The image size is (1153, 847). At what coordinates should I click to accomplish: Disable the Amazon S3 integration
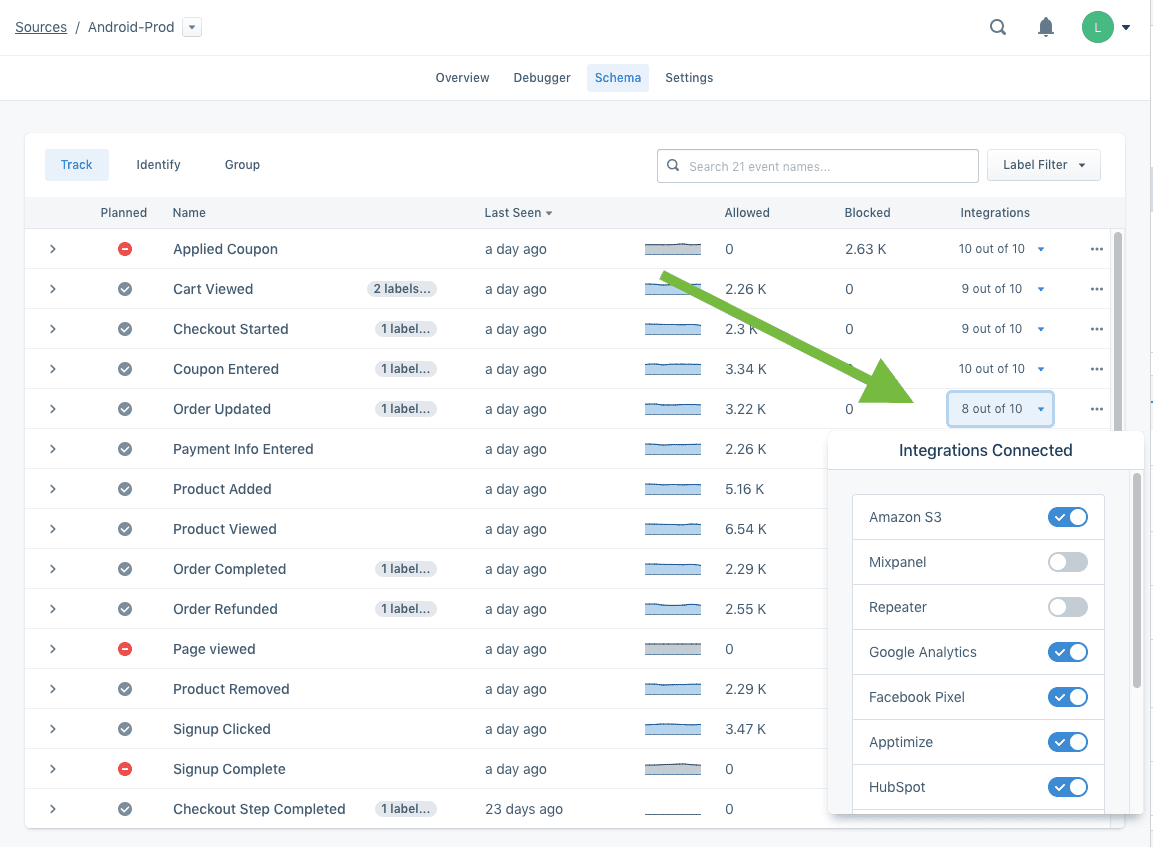(1067, 517)
